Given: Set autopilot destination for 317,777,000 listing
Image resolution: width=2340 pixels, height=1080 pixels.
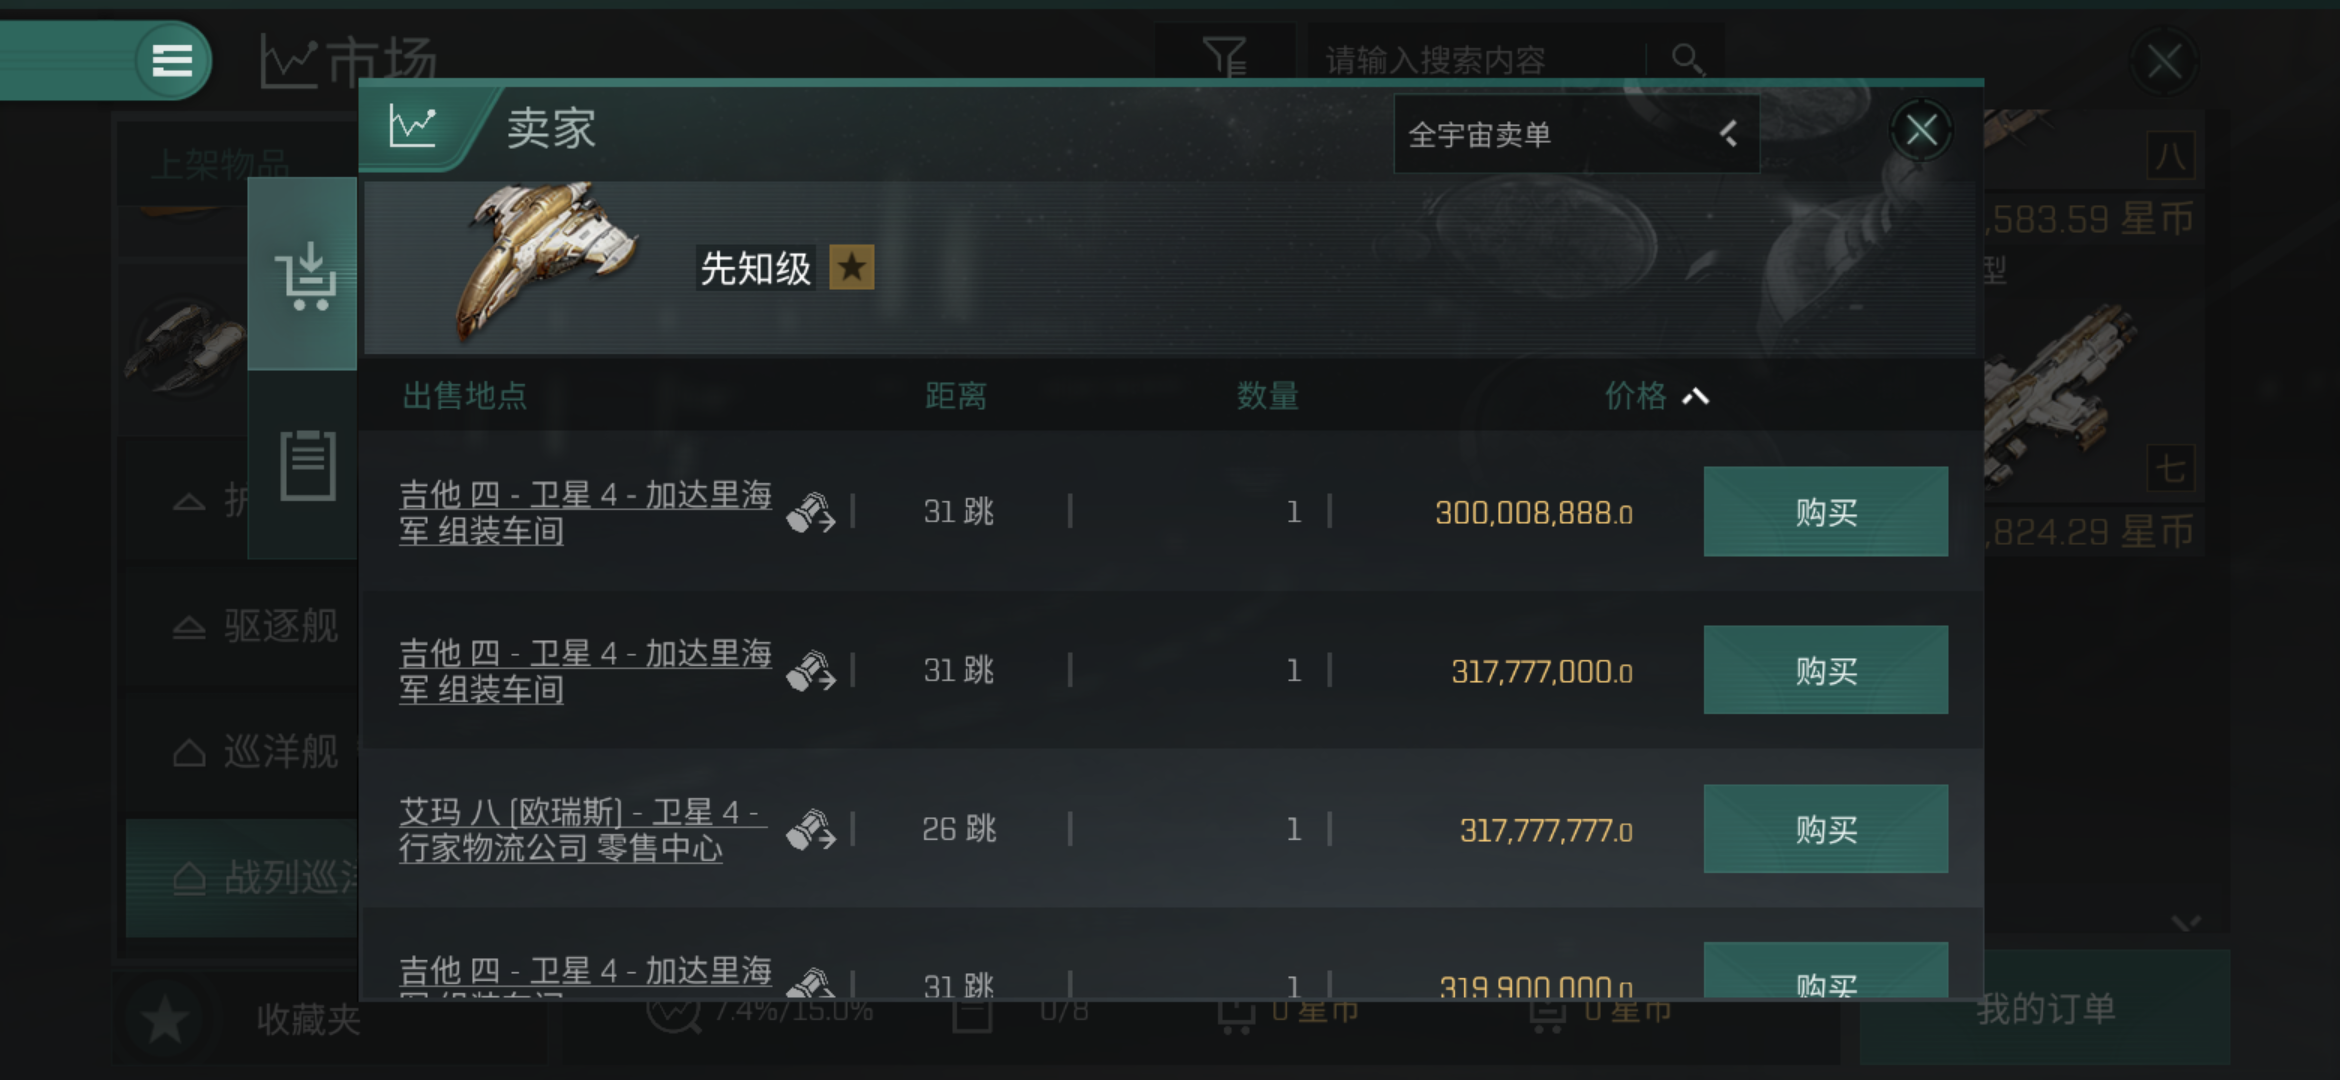Looking at the screenshot, I should point(810,671).
